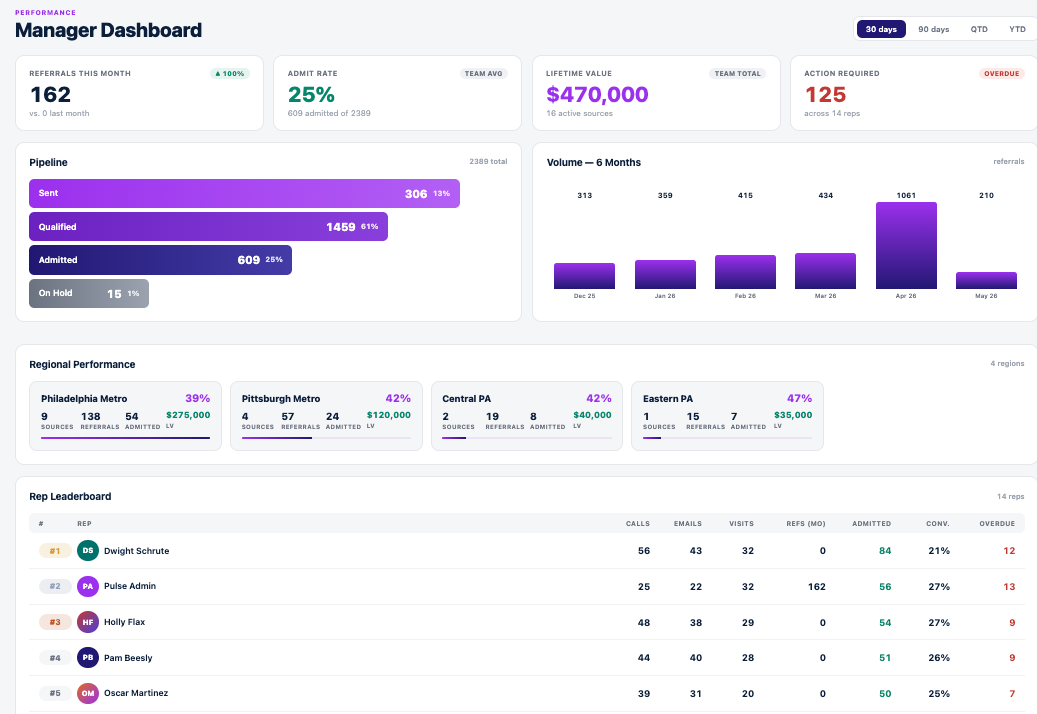Click Holly Flax's HF avatar
The image size is (1037, 714).
[x=88, y=621]
